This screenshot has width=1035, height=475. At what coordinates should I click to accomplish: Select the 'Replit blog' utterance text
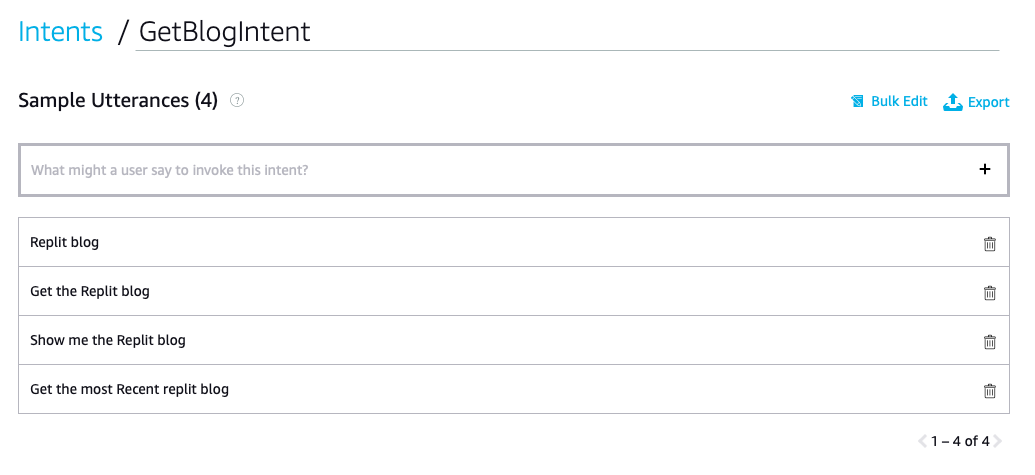coord(65,243)
